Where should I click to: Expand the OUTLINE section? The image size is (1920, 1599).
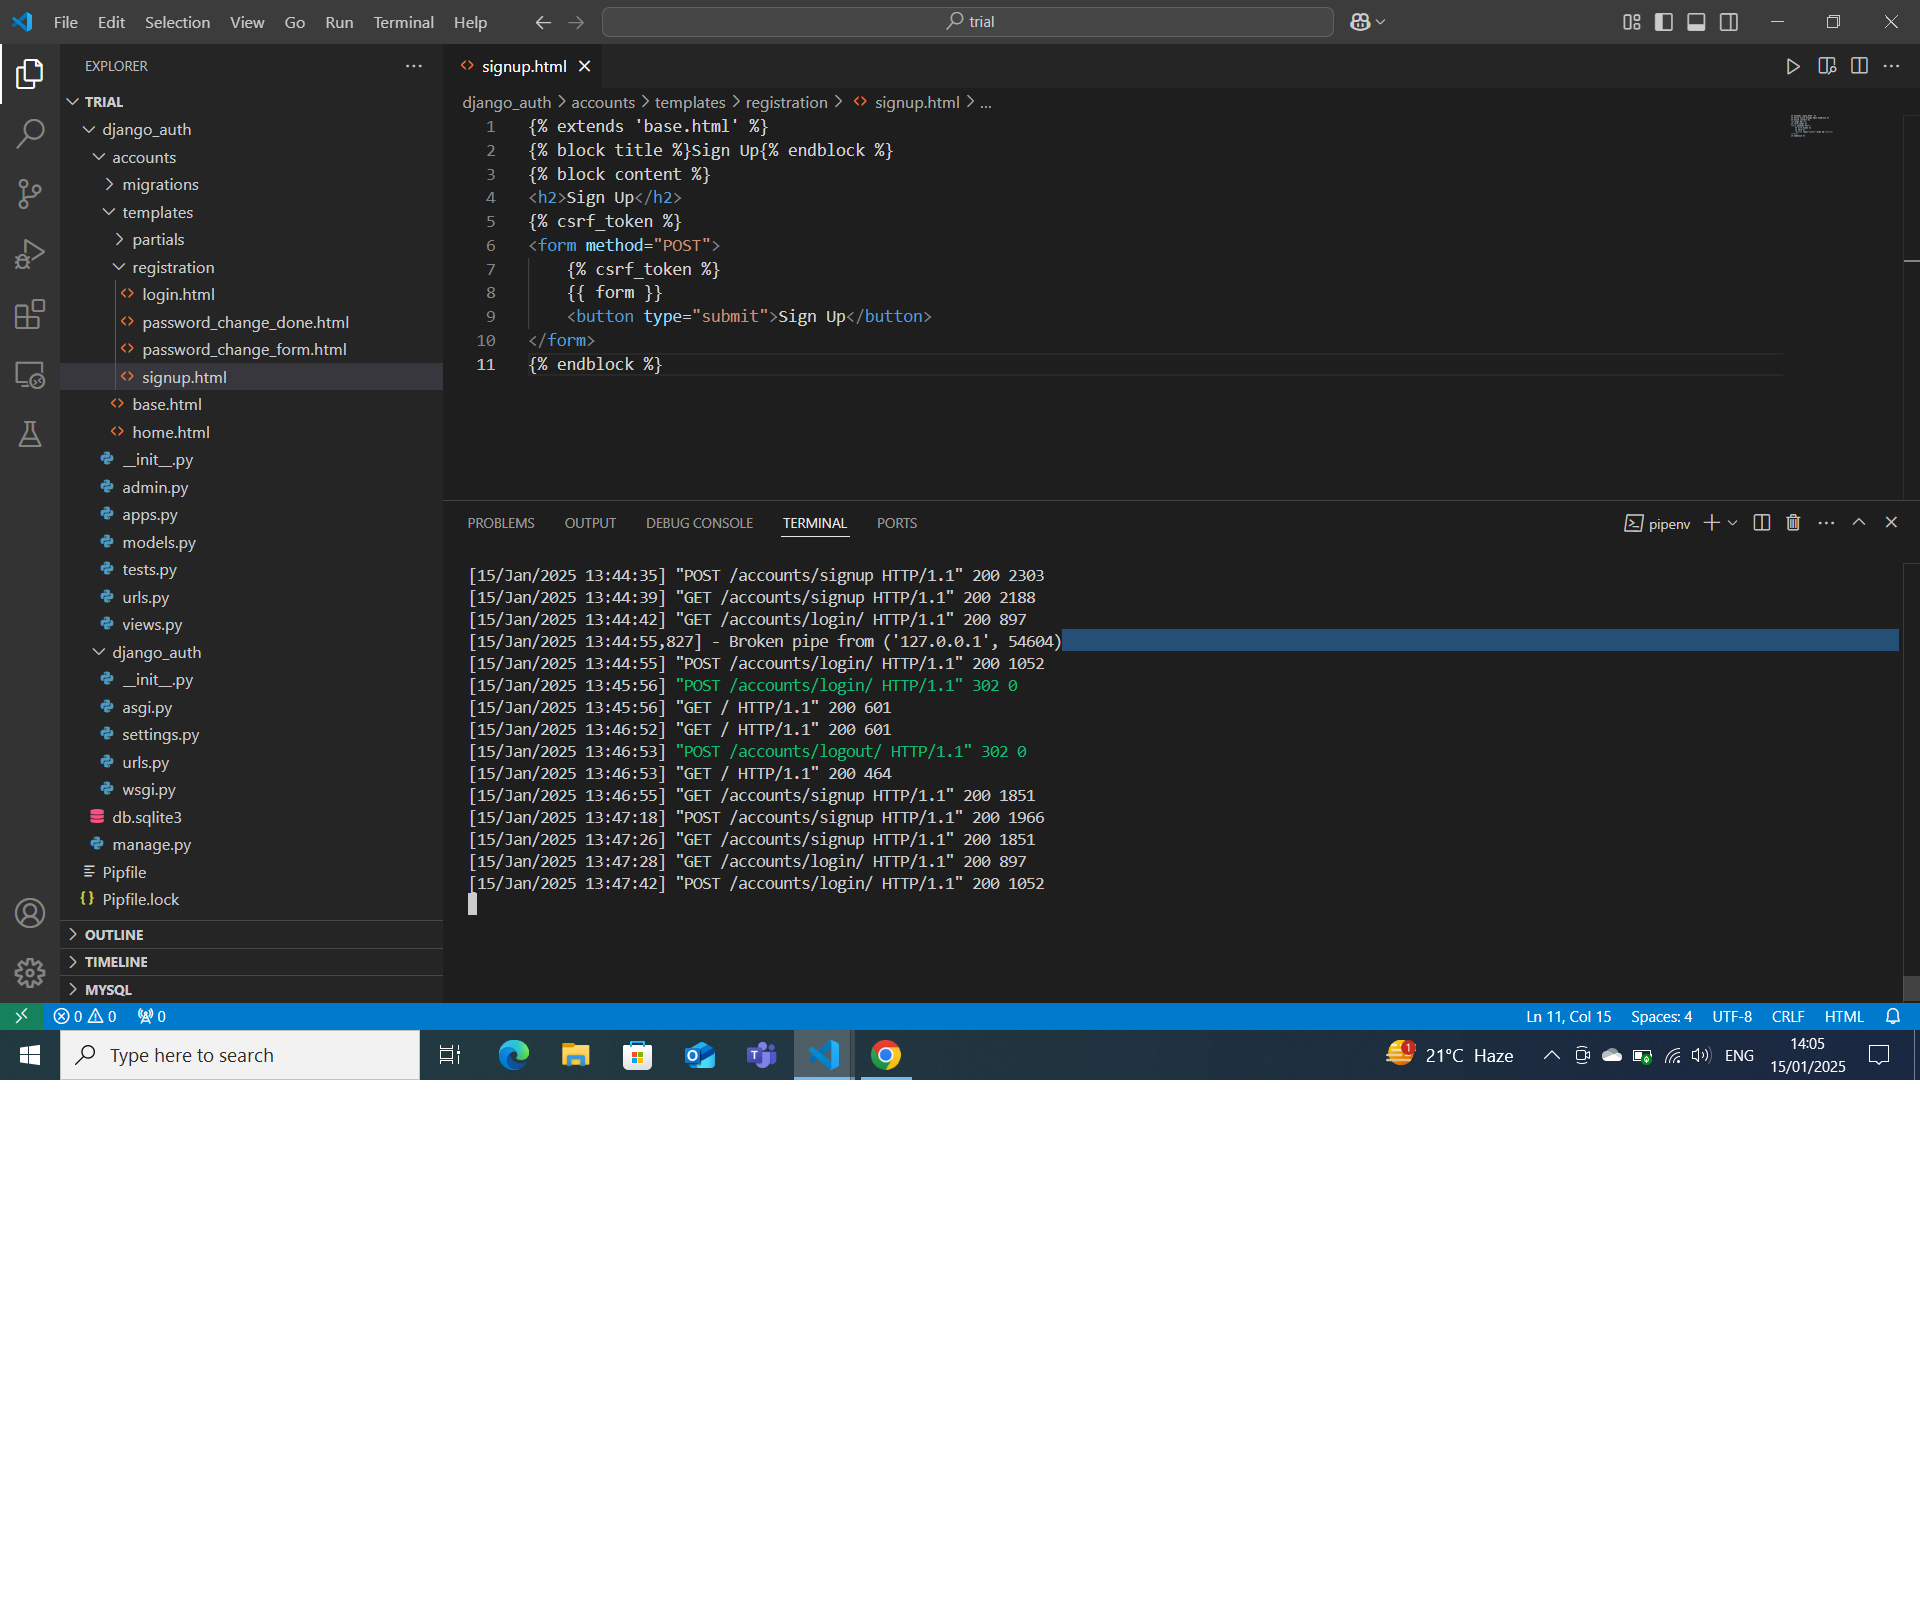coord(114,934)
